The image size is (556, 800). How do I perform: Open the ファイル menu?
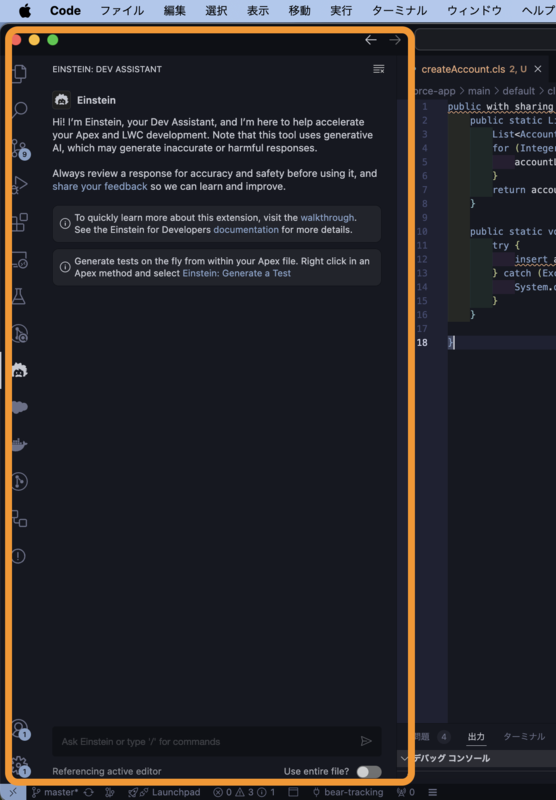click(122, 11)
